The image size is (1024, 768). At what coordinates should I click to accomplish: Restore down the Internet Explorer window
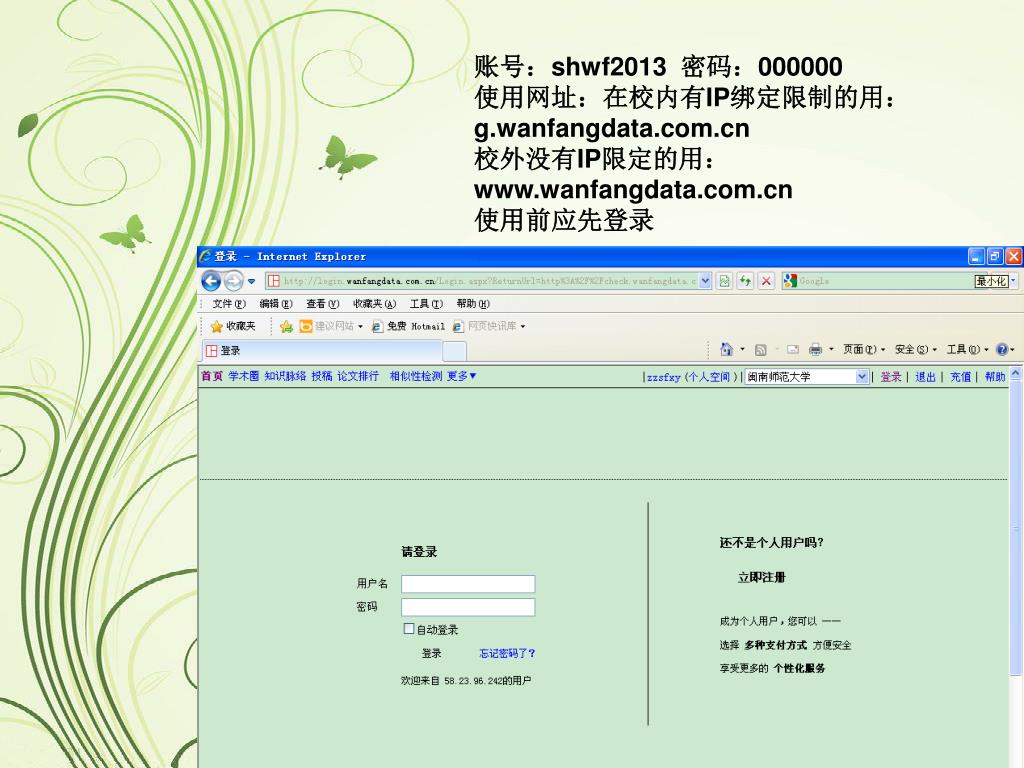click(995, 257)
